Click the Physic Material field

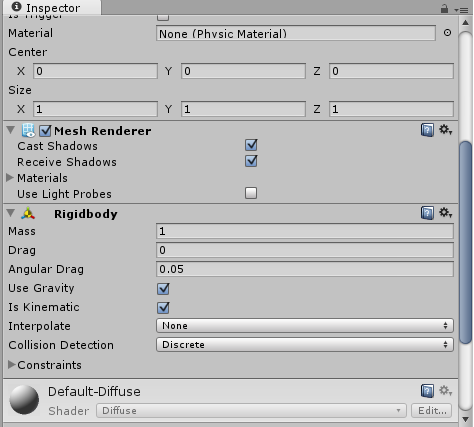296,33
